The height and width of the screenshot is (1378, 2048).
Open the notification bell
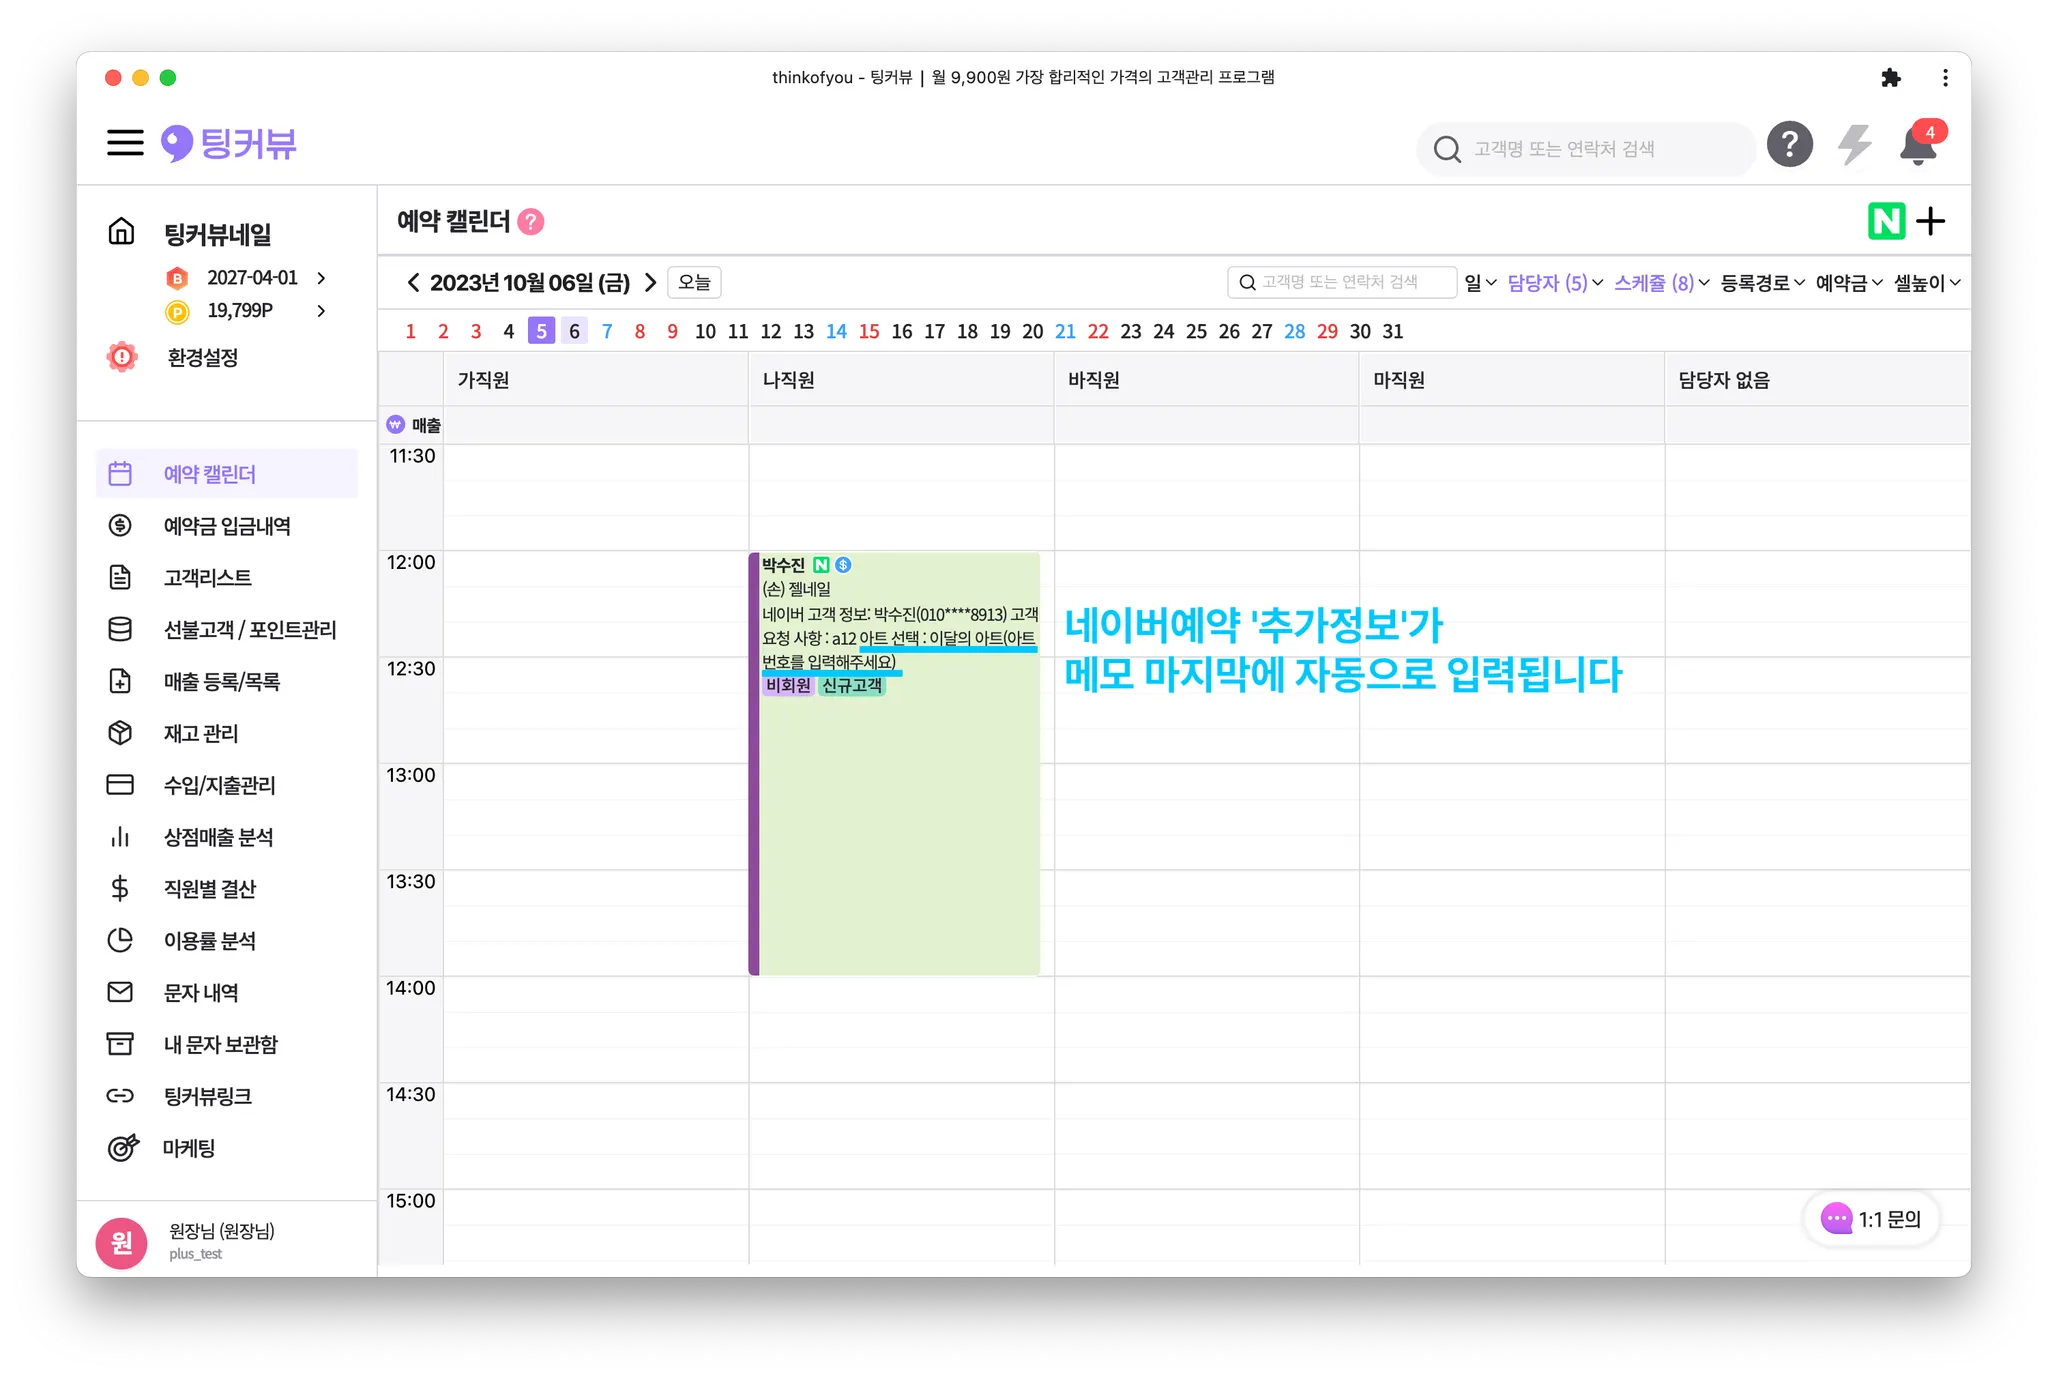pos(1917,147)
